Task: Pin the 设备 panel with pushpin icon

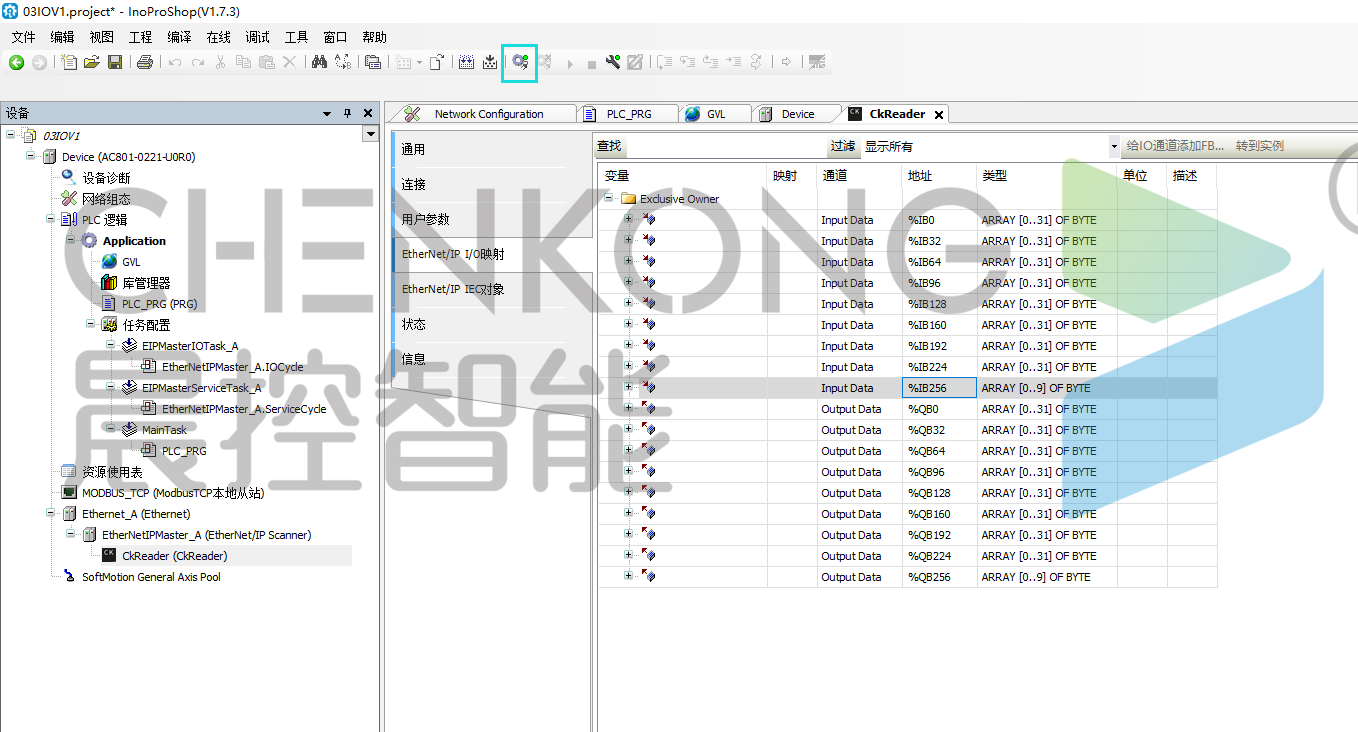Action: pos(347,114)
